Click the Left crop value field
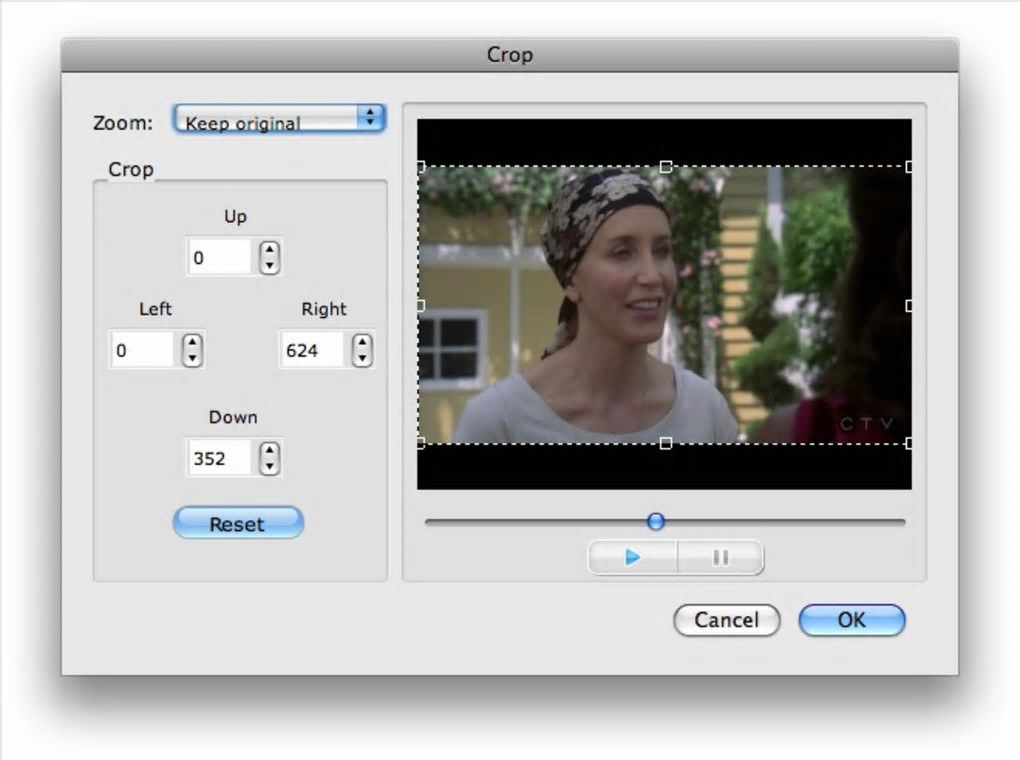The image size is (1020, 760). [x=141, y=350]
